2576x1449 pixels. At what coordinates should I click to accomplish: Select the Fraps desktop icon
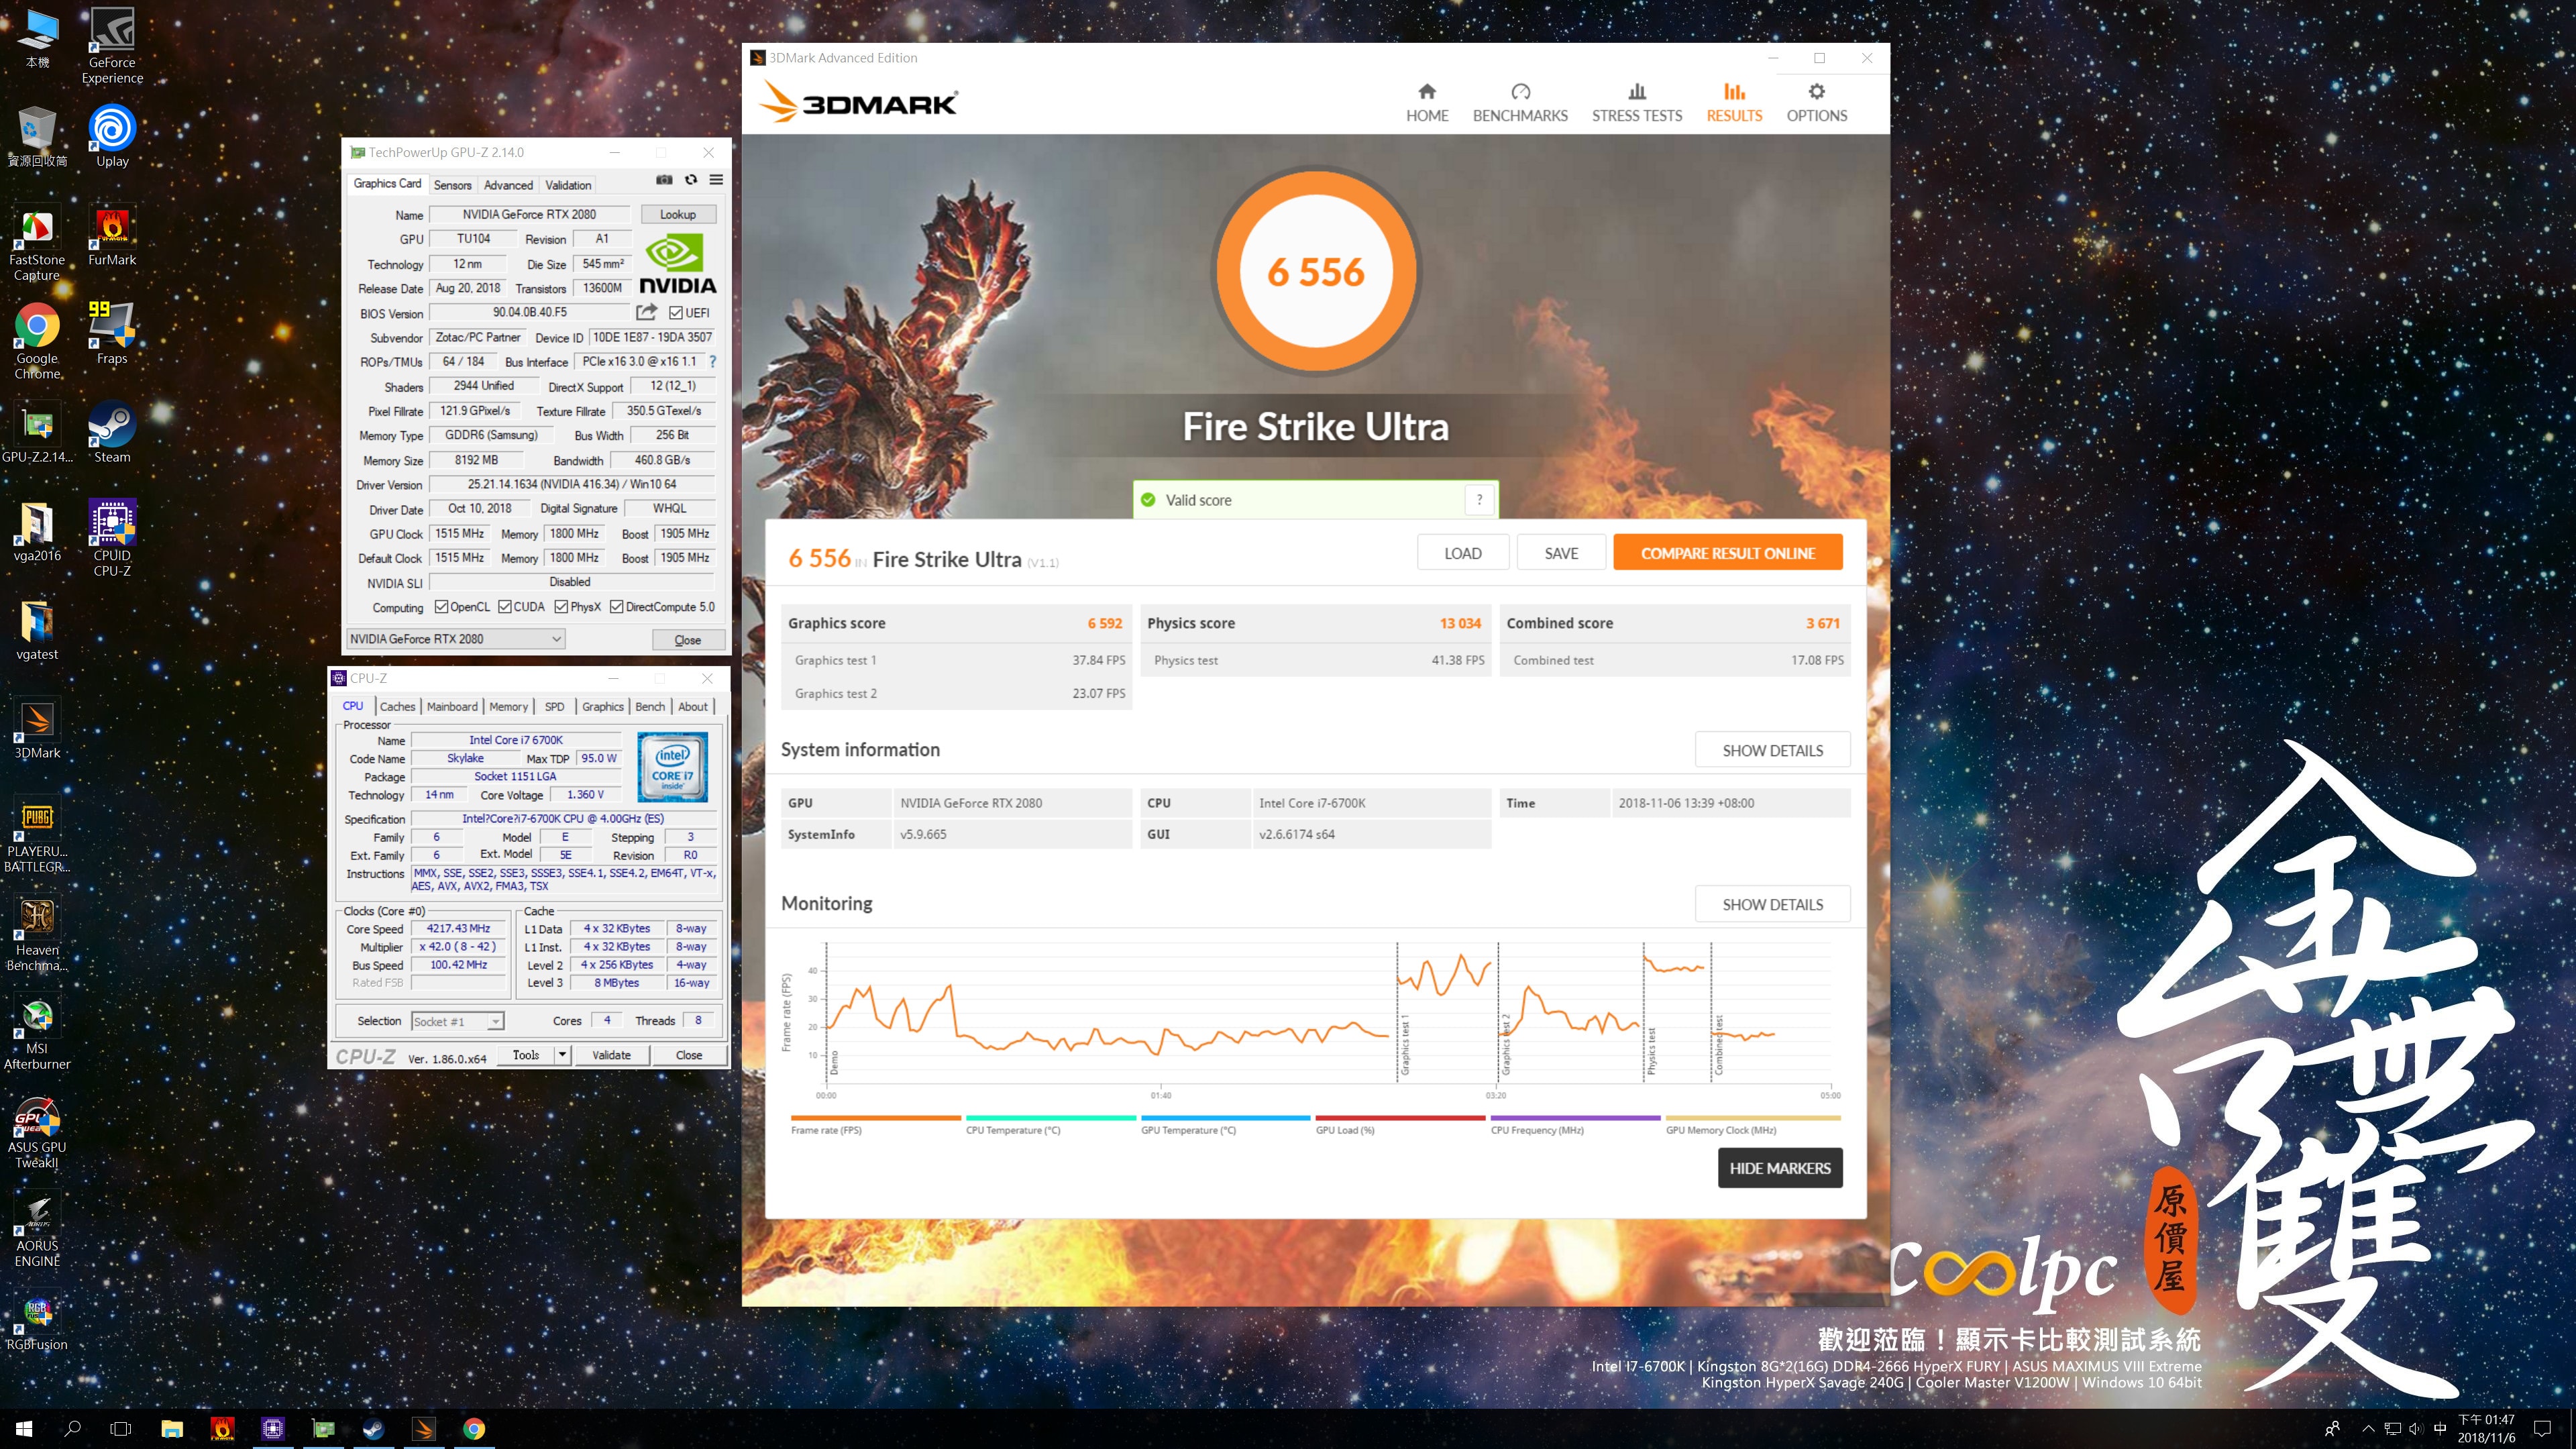pyautogui.click(x=112, y=333)
